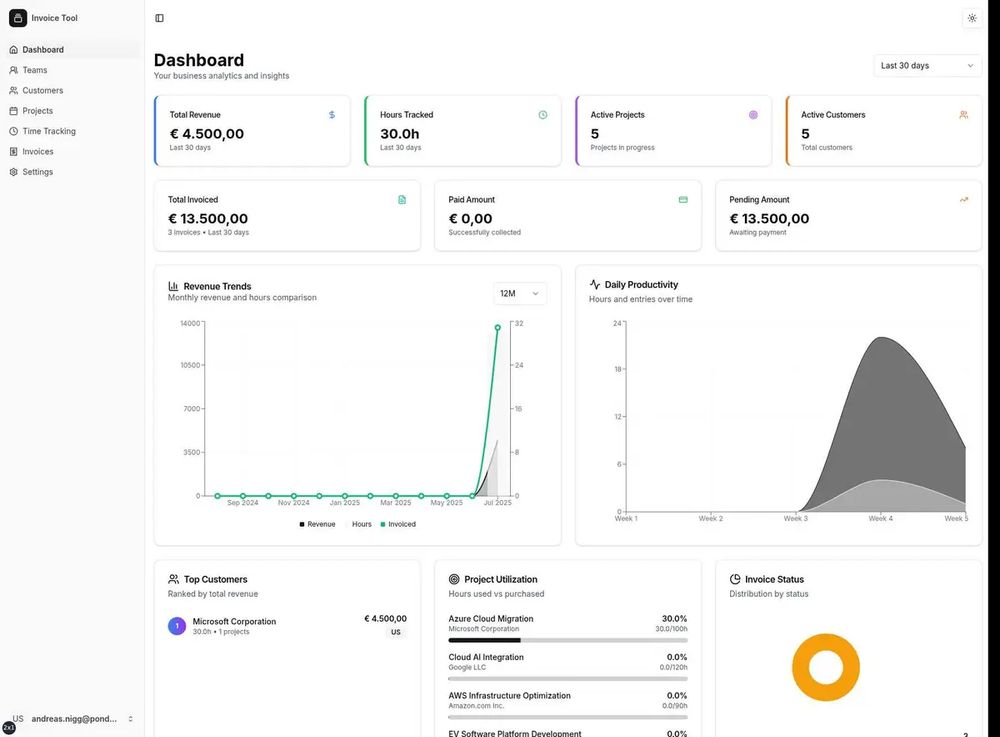Go to Time Tracking page
This screenshot has height=737, width=1000.
pyautogui.click(x=49, y=131)
